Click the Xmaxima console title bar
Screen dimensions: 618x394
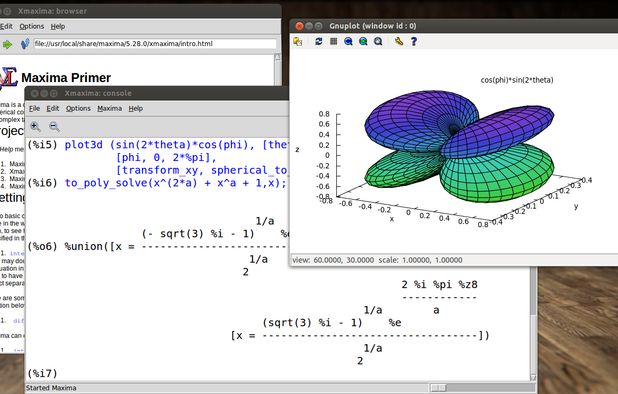(158, 93)
